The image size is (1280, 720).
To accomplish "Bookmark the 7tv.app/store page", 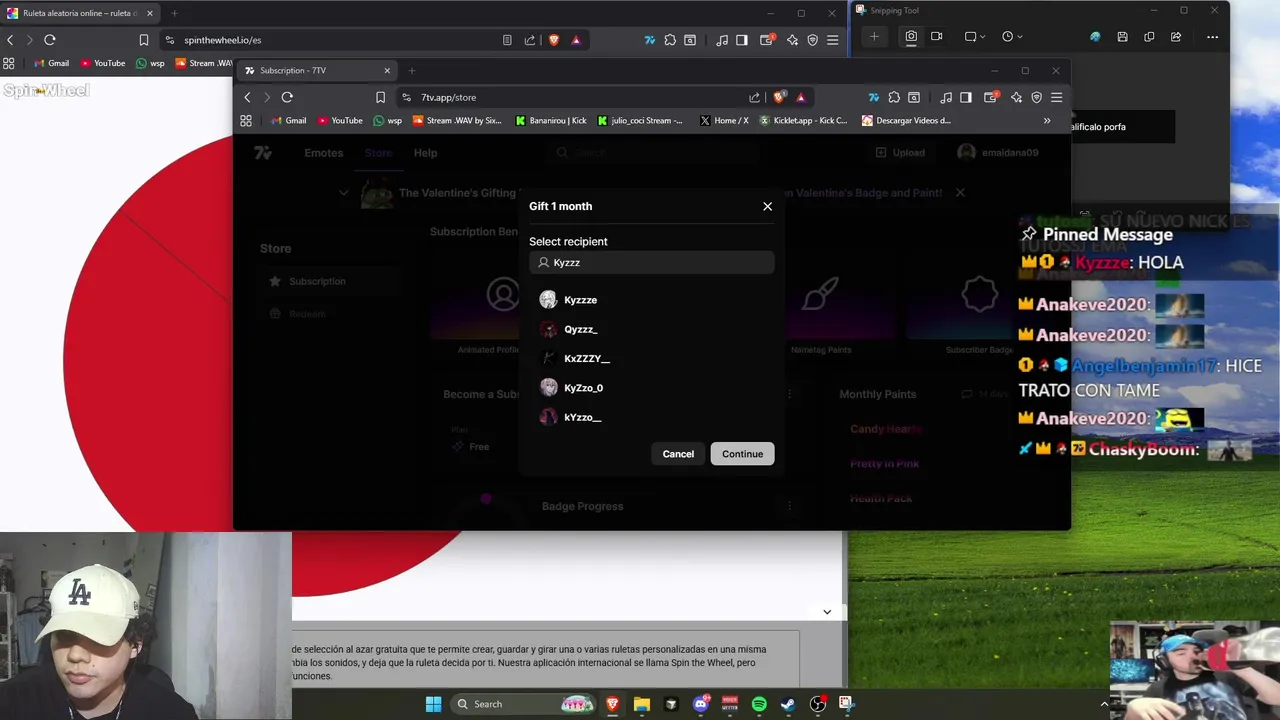I will (x=380, y=97).
